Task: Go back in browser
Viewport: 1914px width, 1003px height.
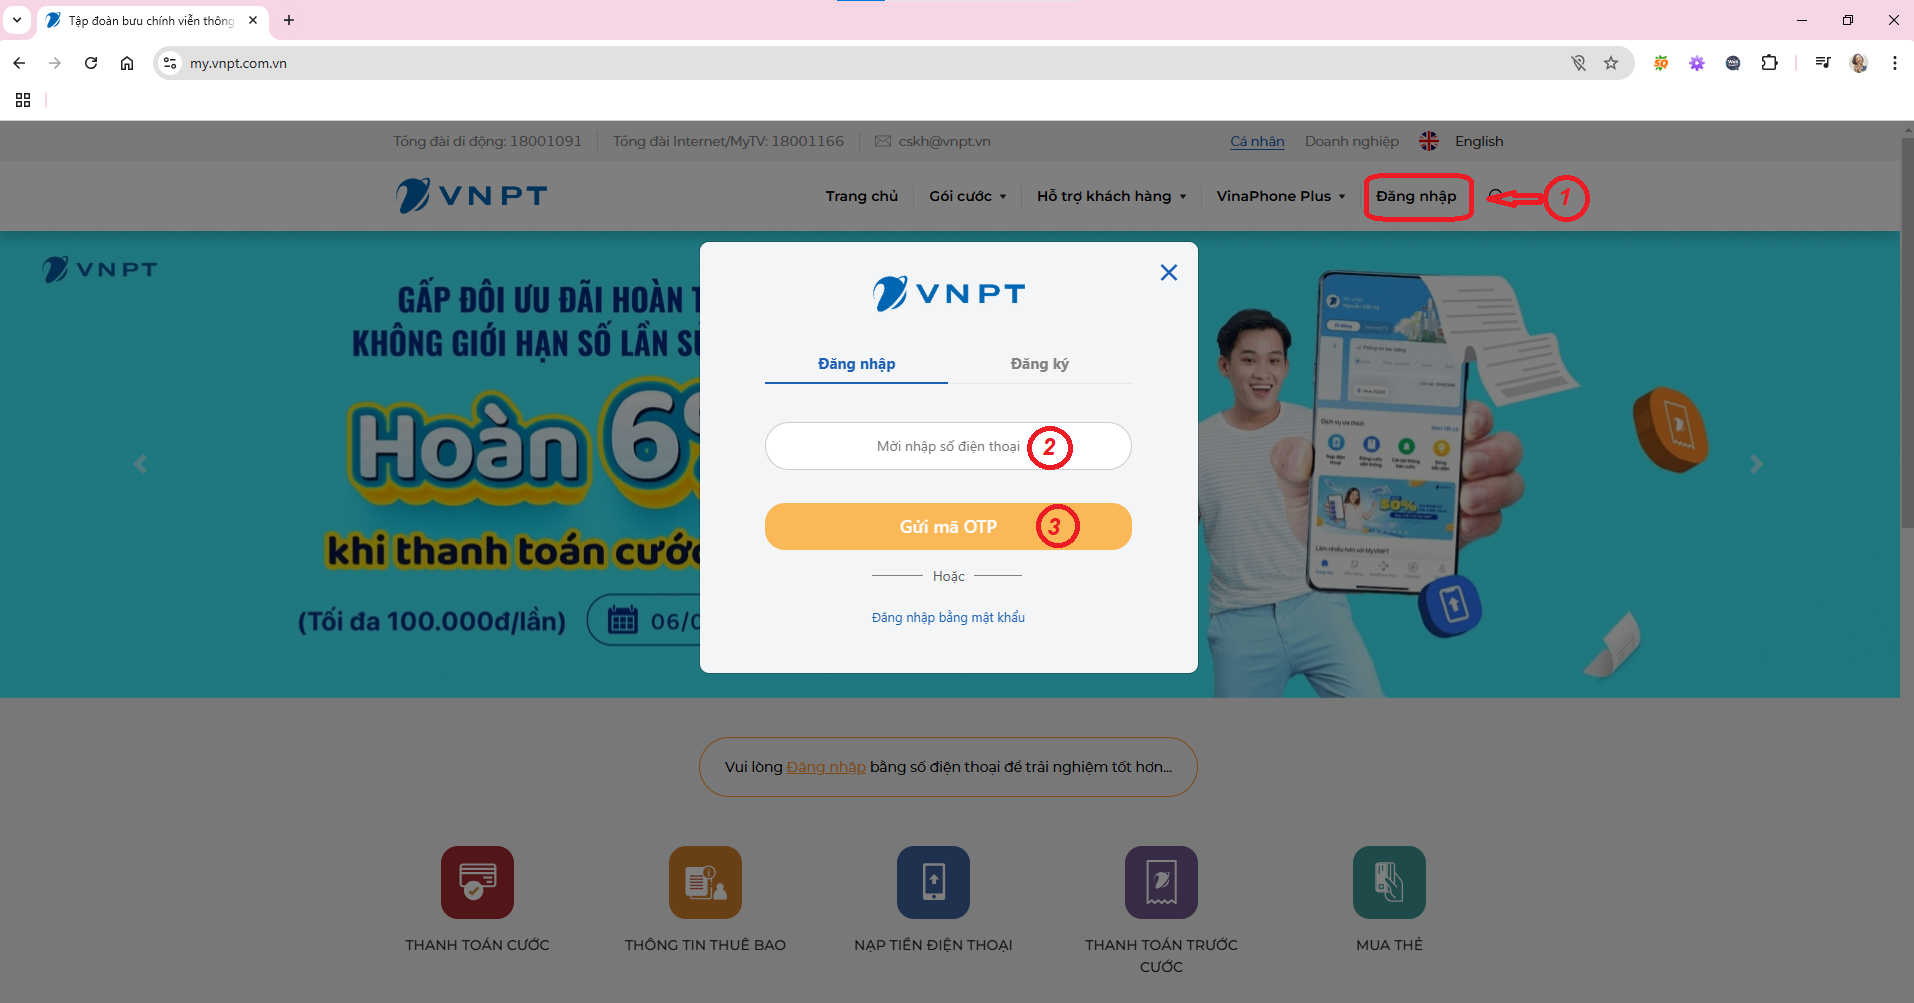Action: click(x=19, y=63)
